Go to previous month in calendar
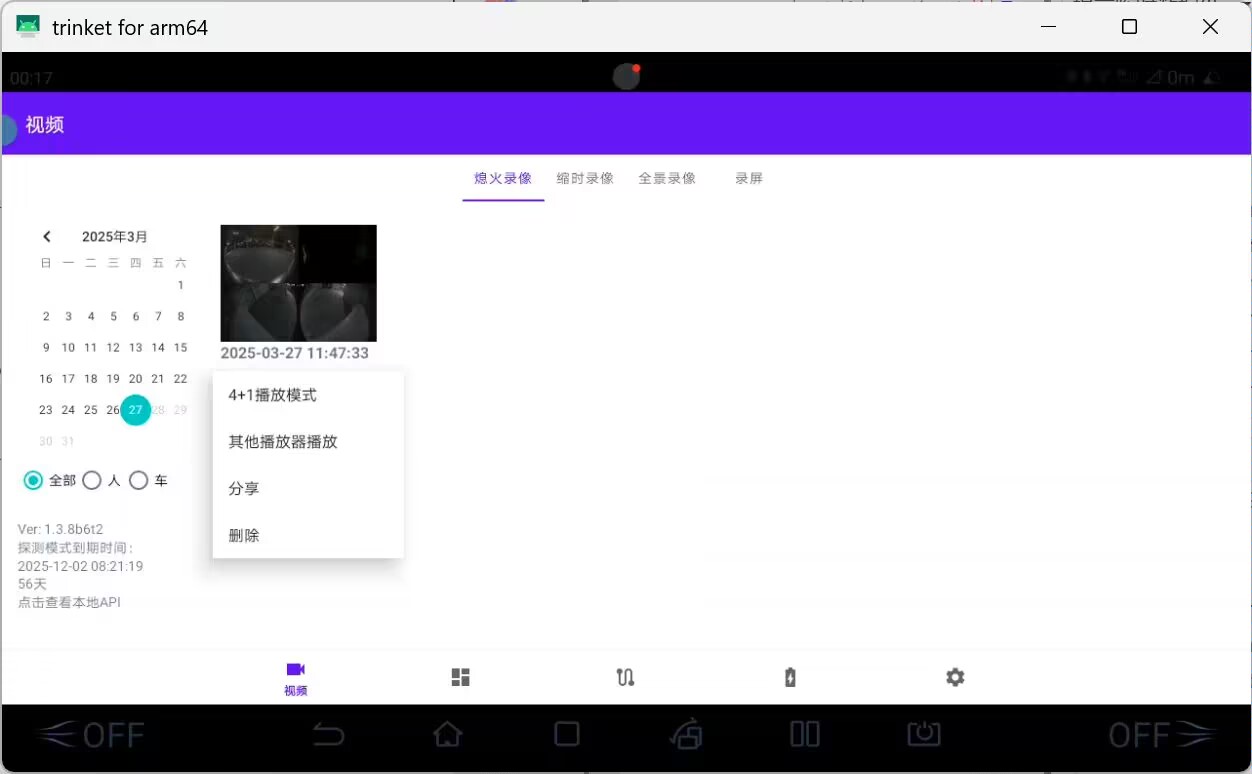The width and height of the screenshot is (1252, 774). tap(47, 237)
